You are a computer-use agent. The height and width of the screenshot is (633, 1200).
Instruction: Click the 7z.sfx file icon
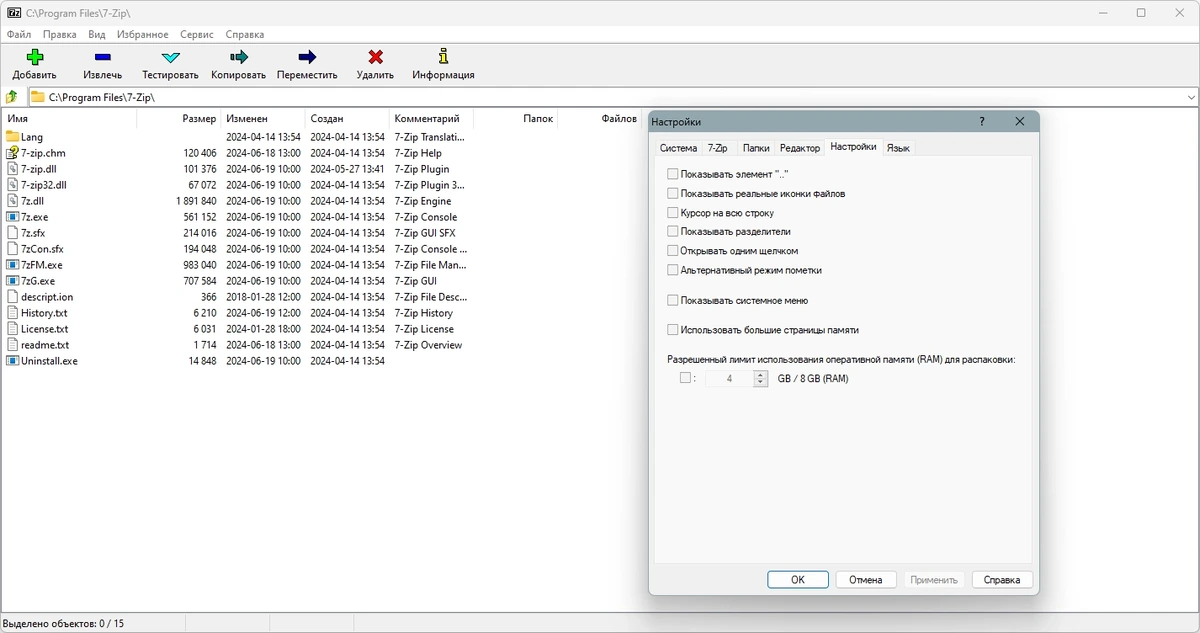[x=12, y=233]
